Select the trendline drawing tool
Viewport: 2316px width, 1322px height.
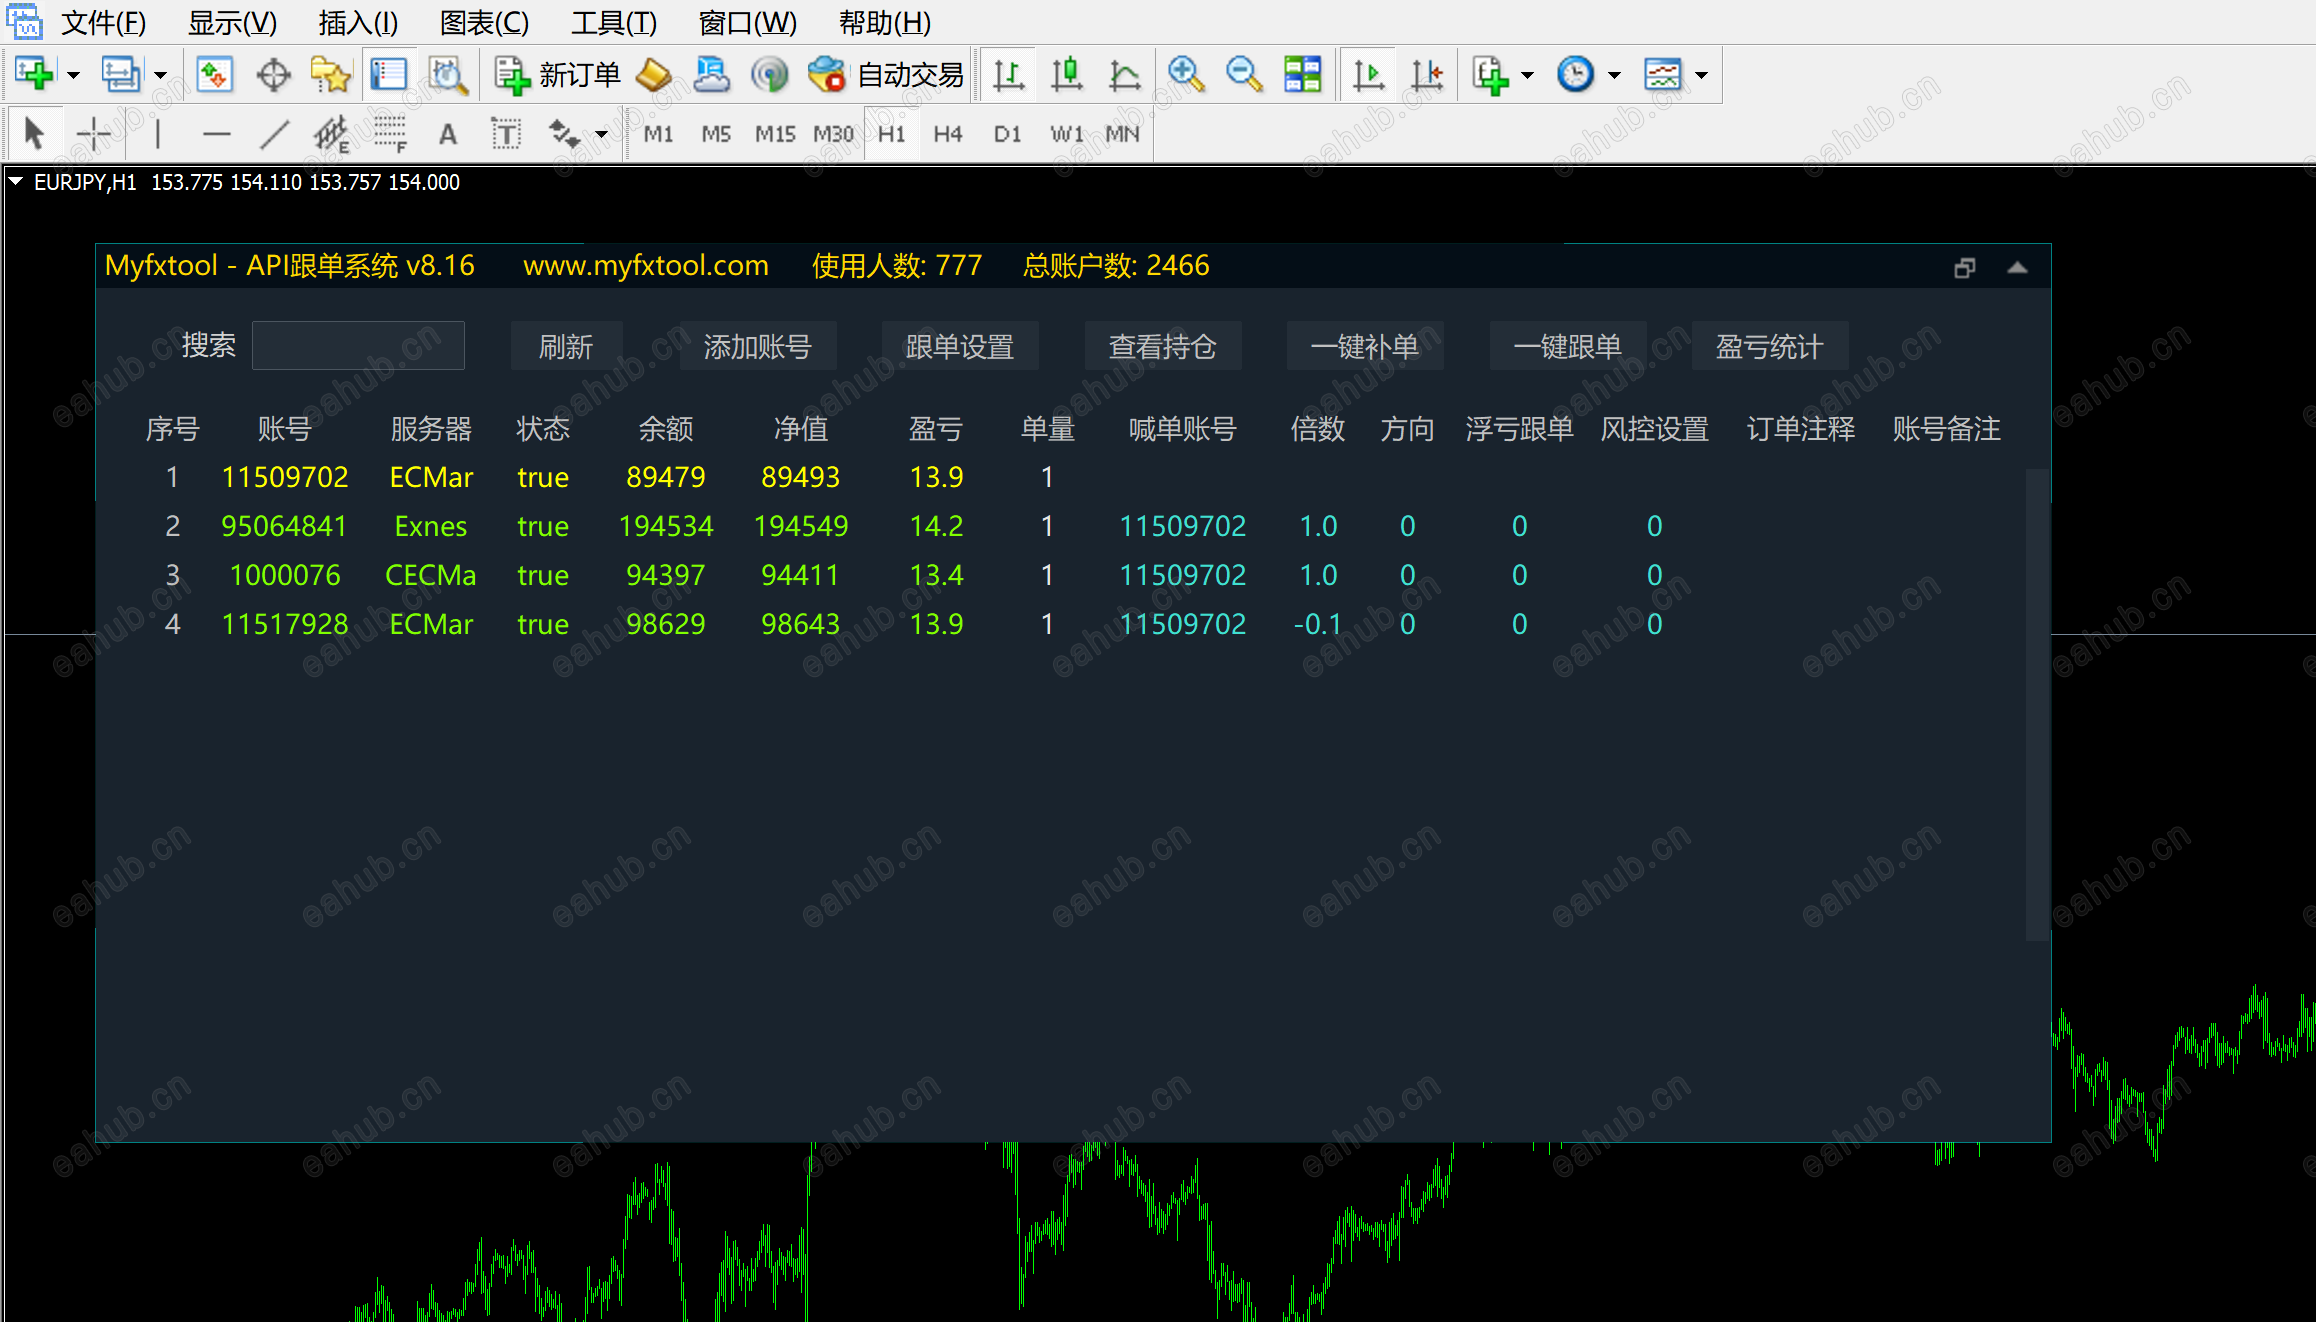pyautogui.click(x=274, y=133)
